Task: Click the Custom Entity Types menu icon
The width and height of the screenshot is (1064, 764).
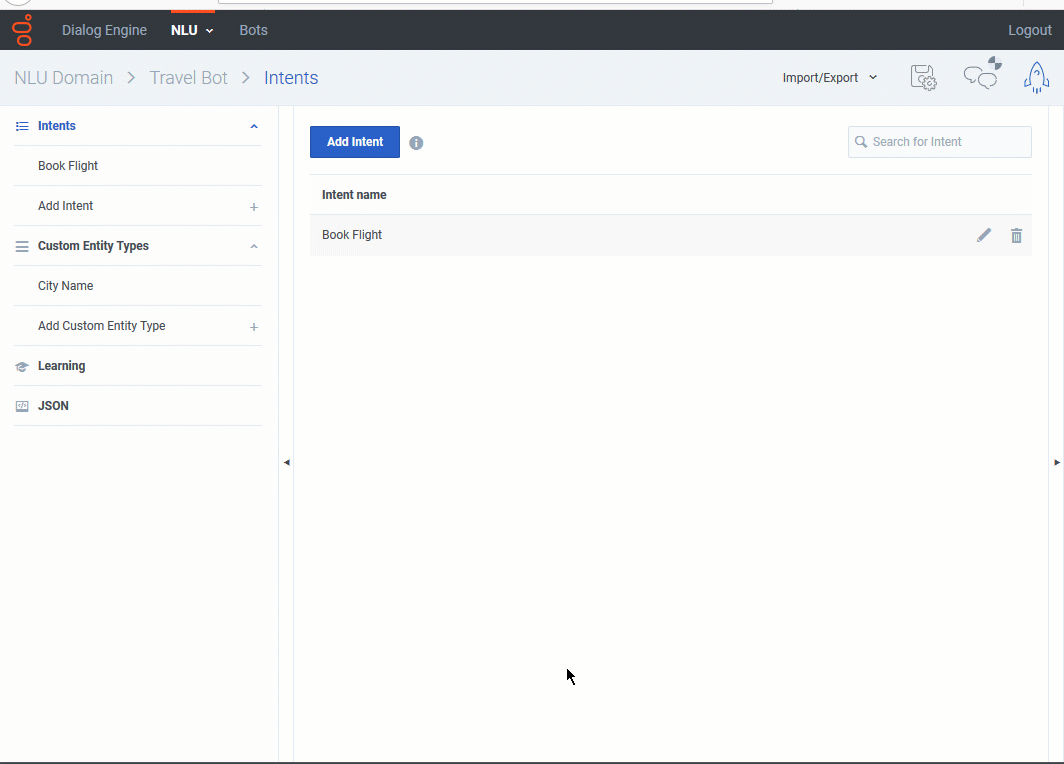Action: (x=22, y=246)
